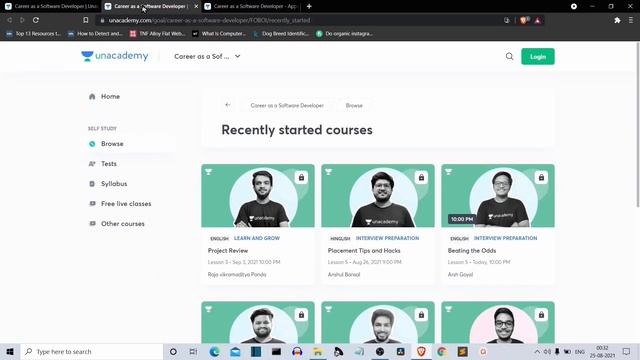
Task: Click browser forward arrow
Action: coord(22,20)
